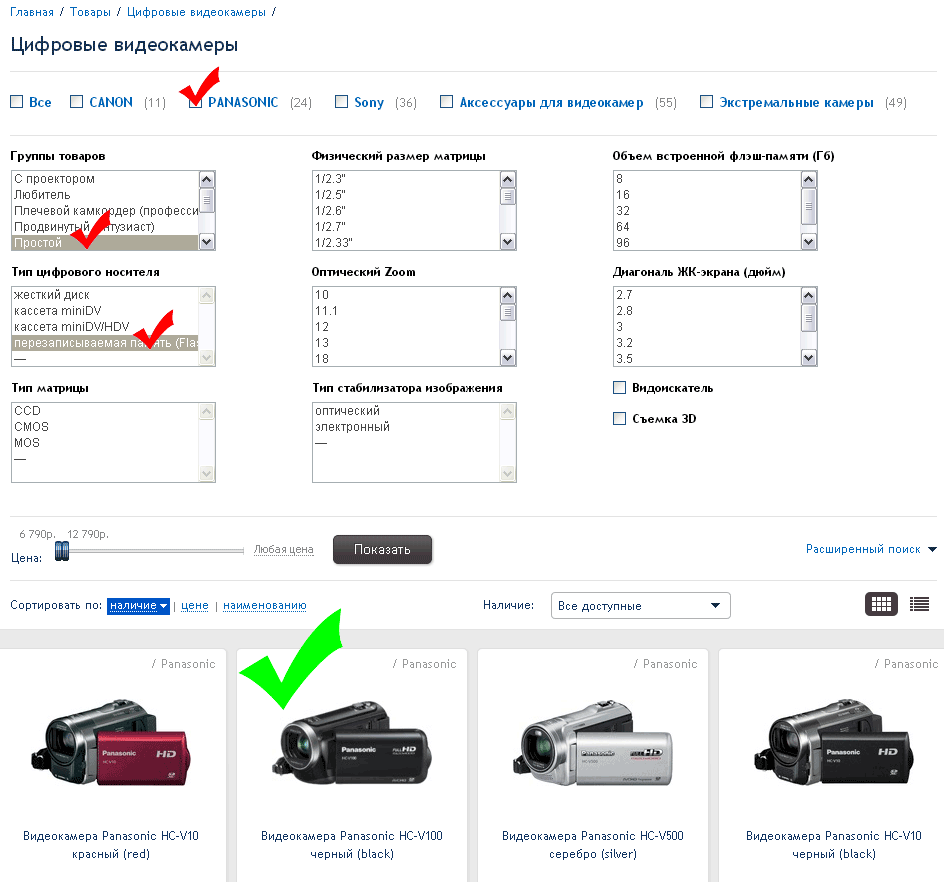Toggle the PANASONIC checkbox

(x=195, y=102)
